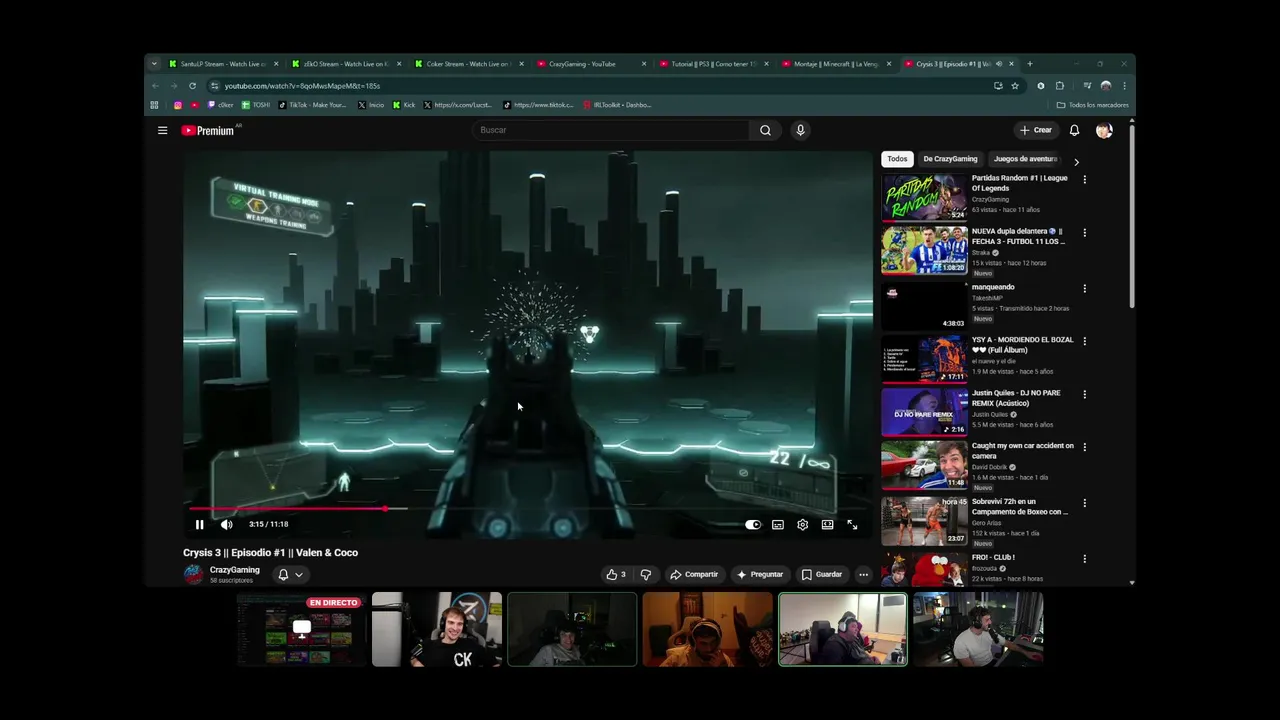The image size is (1280, 720).
Task: Open the YouTube account avatar menu
Action: 1104,130
